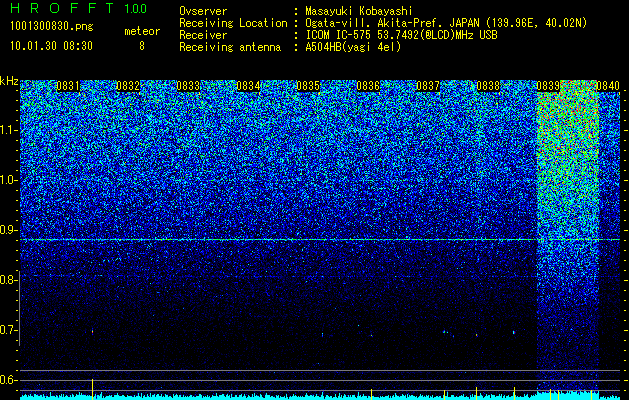
Task: Click the meteor count 8
Action: coord(142,46)
